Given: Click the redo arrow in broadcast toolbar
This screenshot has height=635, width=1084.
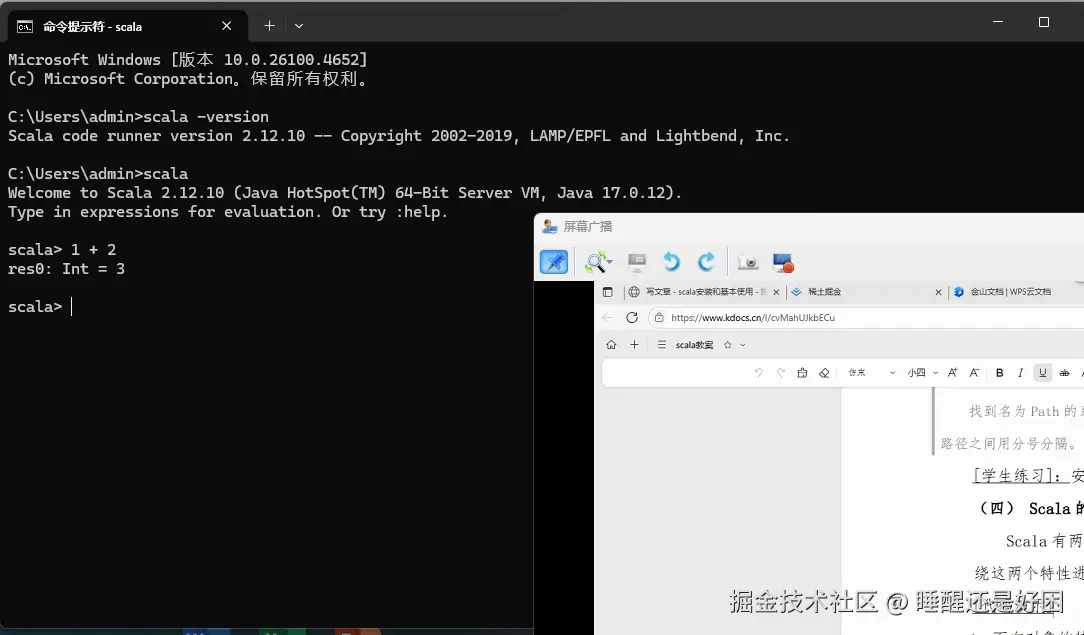Looking at the screenshot, I should [x=706, y=262].
